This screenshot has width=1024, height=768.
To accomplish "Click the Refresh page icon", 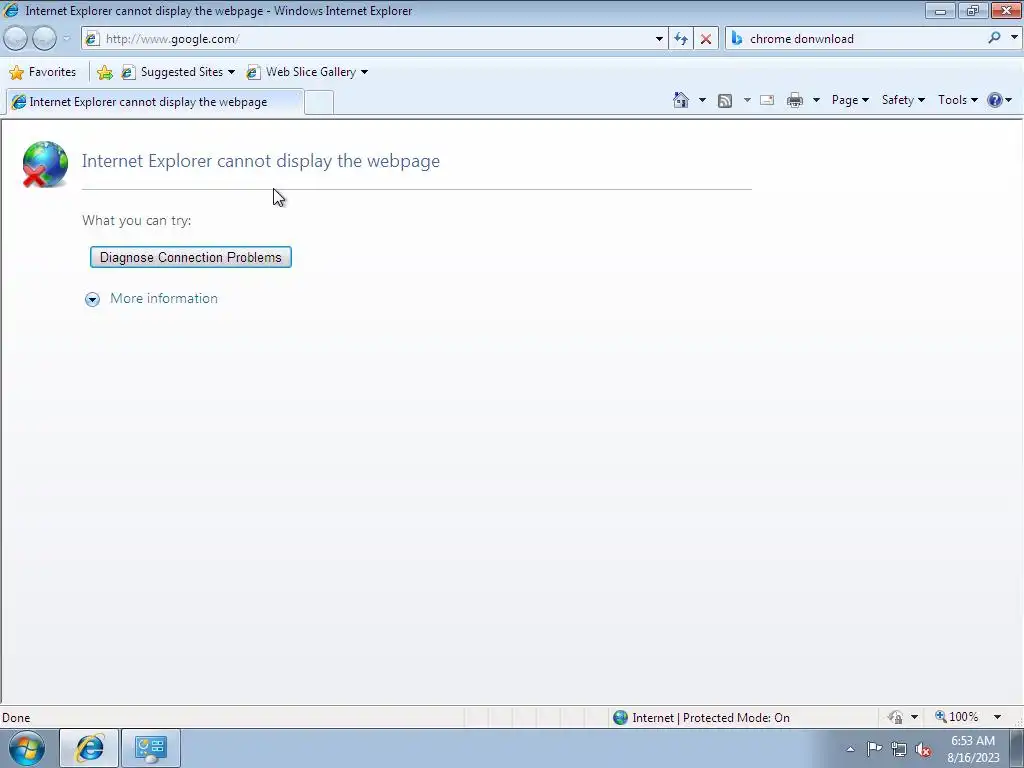I will pyautogui.click(x=681, y=39).
